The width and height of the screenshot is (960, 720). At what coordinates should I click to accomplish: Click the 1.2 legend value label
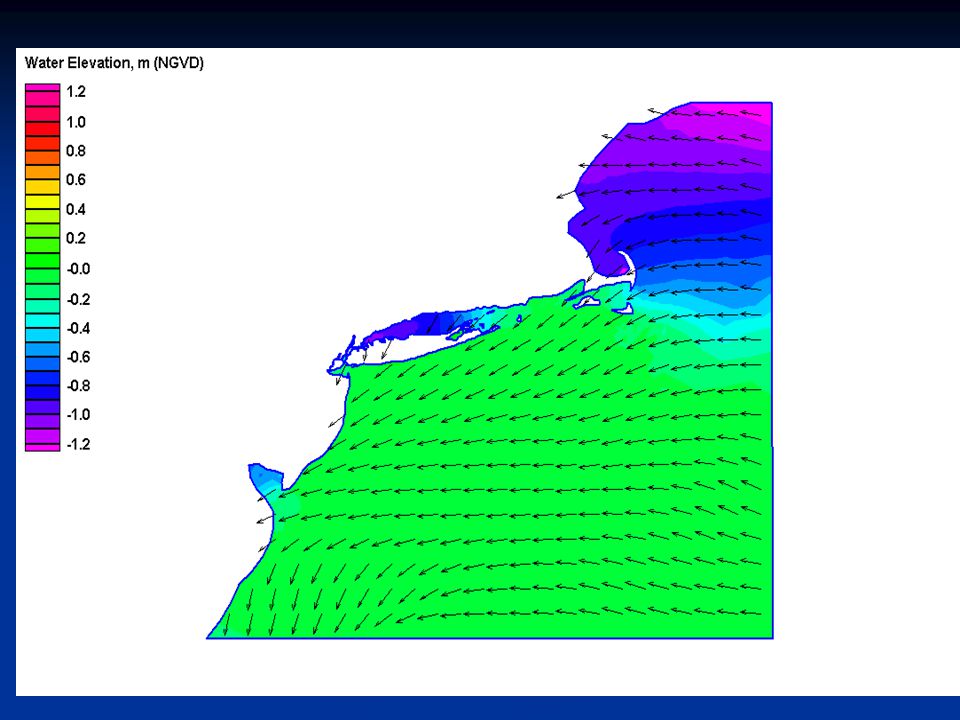pos(76,92)
